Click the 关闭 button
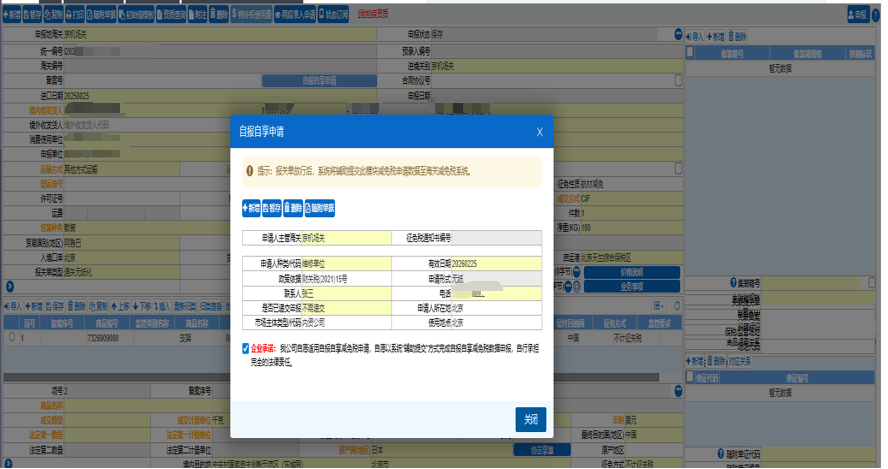Viewport: 888px width, 469px height. pyautogui.click(x=530, y=419)
